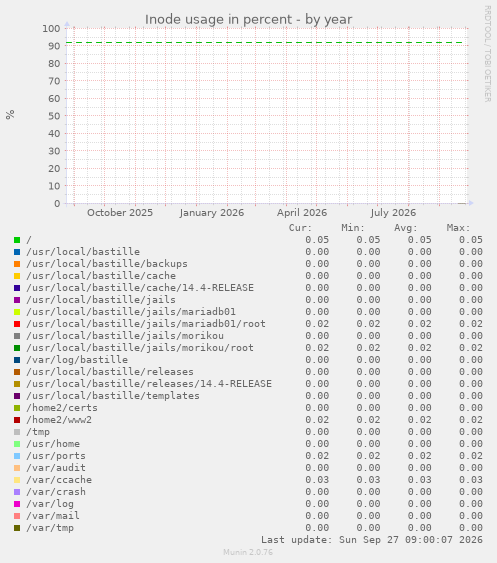The height and width of the screenshot is (563, 497).
Task: Click the /var/ccache legend label
Action: coord(59,480)
